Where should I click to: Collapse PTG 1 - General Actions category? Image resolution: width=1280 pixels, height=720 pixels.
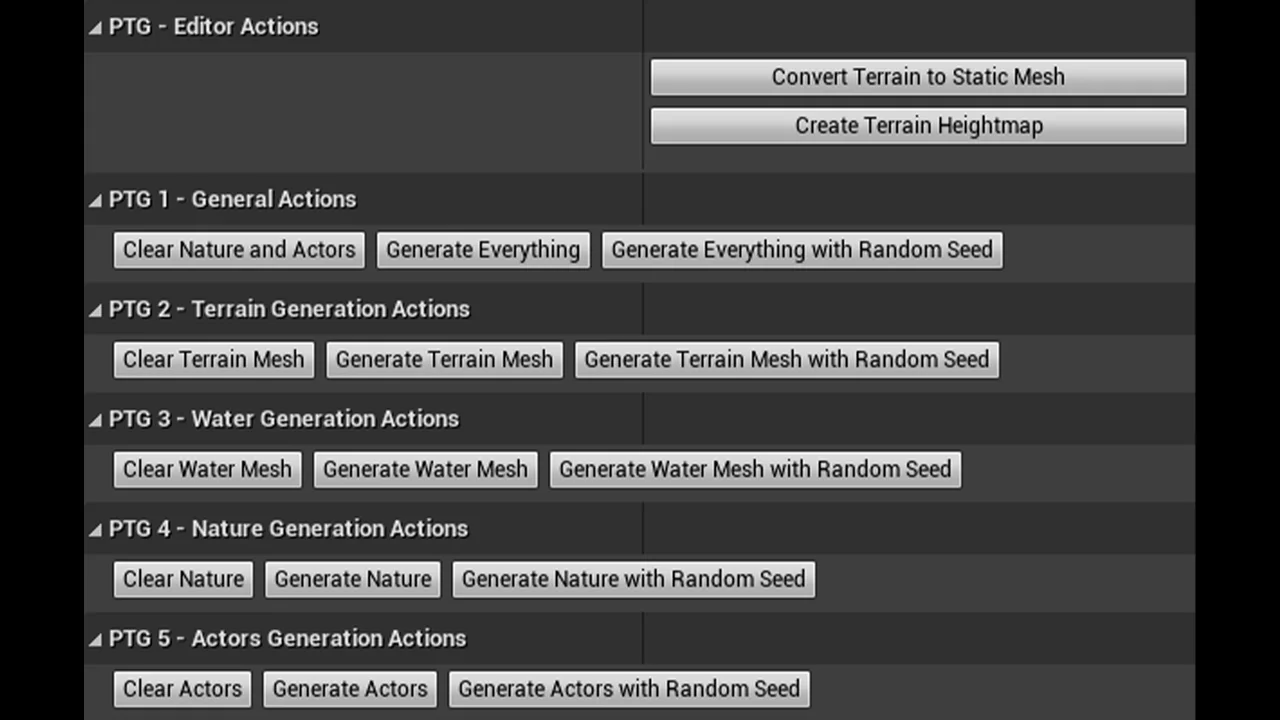95,201
